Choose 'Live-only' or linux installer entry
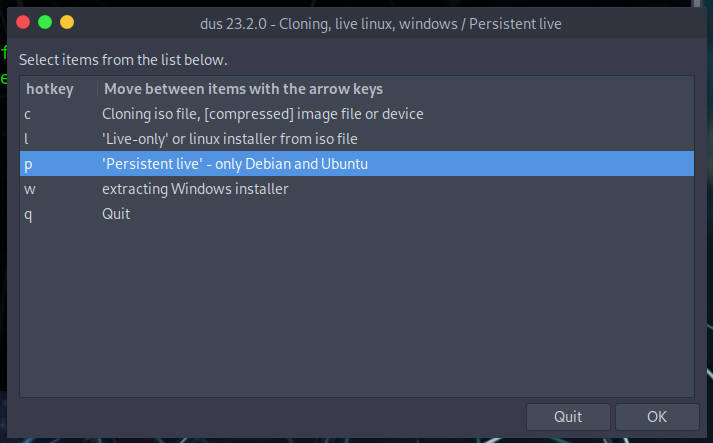The image size is (713, 443). coord(229,139)
